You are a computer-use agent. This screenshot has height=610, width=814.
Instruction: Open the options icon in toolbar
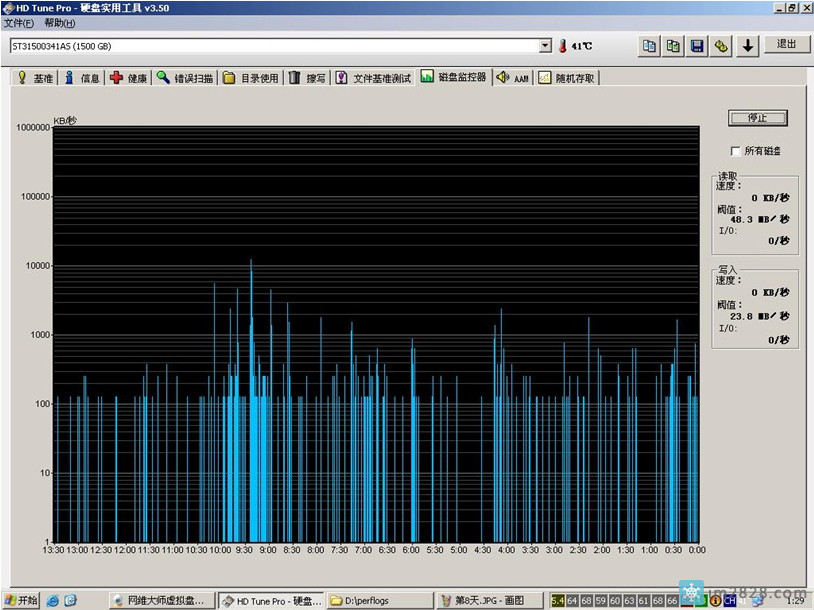pyautogui.click(x=721, y=46)
